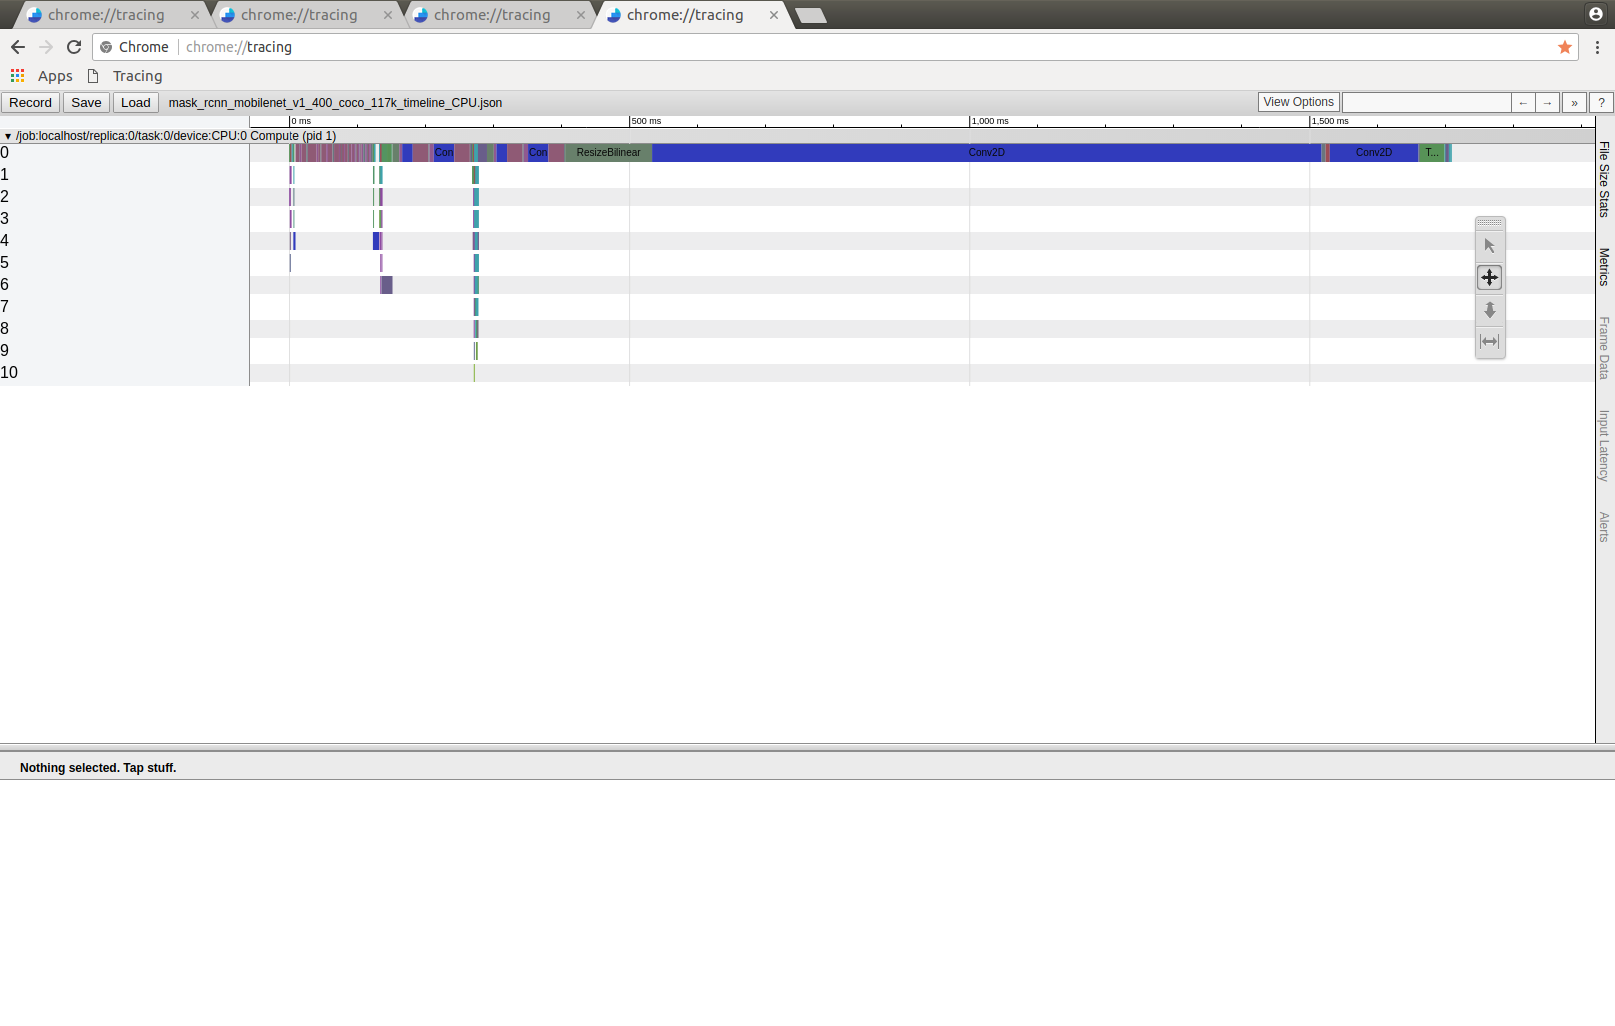Viewport: 1615px width, 1026px height.
Task: Go to previous search result arrow
Action: coord(1523,102)
